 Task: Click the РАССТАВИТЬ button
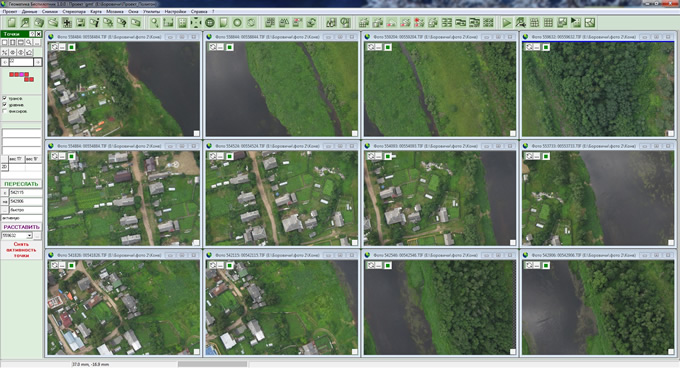click(x=21, y=227)
